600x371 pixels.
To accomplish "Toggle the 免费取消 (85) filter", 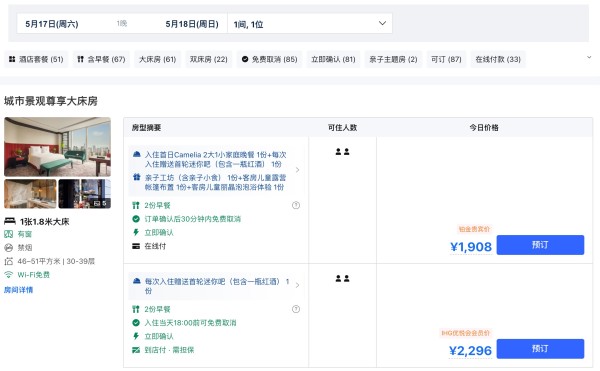I will click(x=269, y=59).
